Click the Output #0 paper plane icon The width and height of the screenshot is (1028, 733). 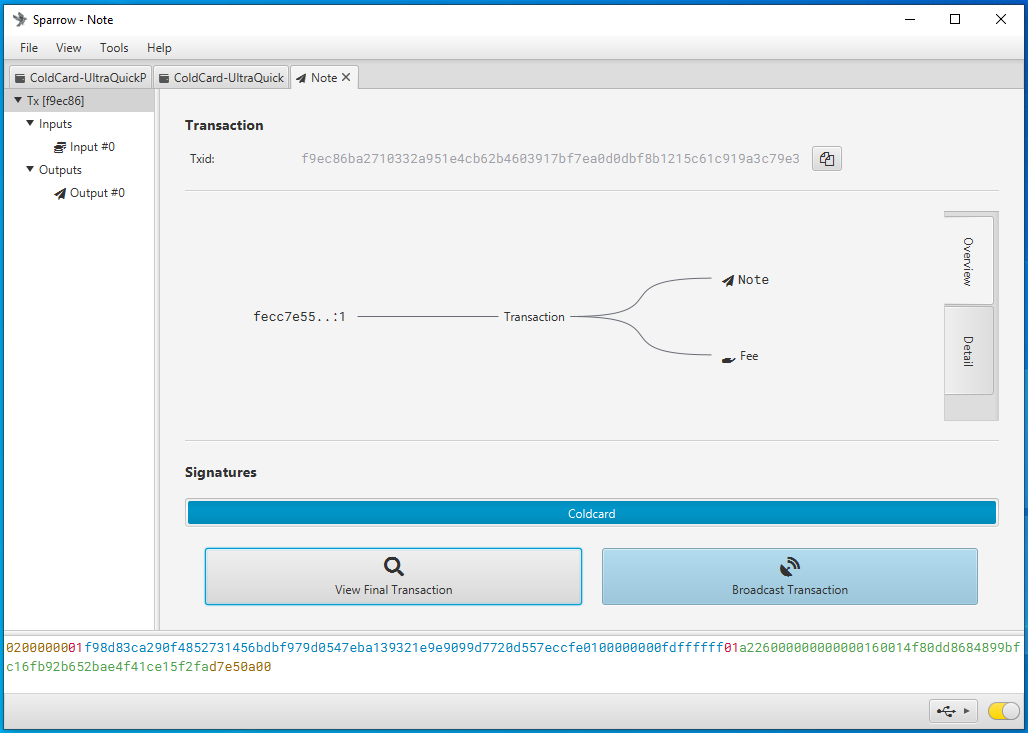(60, 193)
